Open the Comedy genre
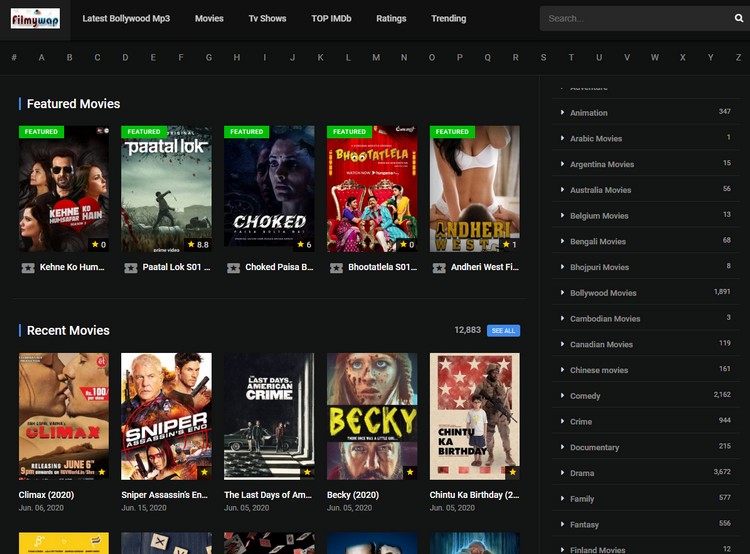750x554 pixels. pyautogui.click(x=585, y=396)
